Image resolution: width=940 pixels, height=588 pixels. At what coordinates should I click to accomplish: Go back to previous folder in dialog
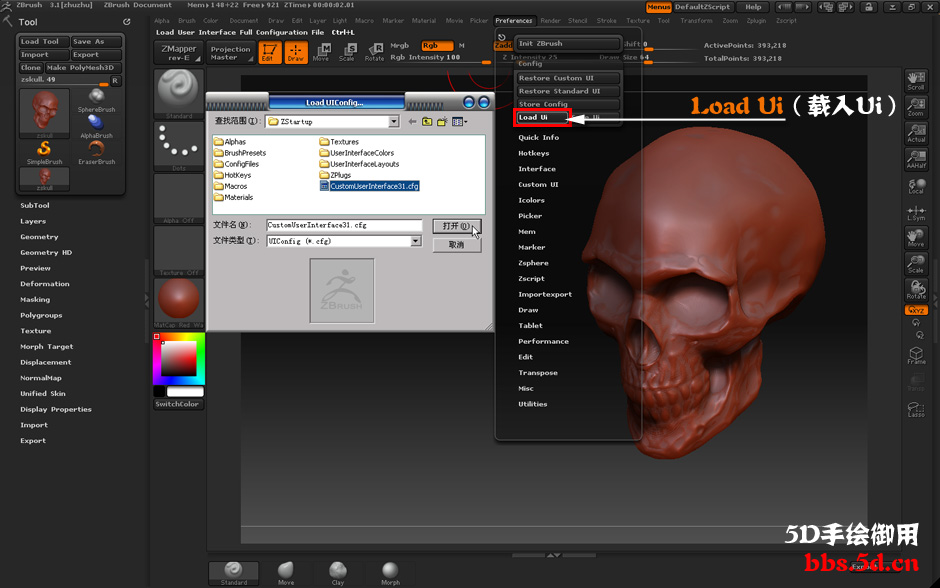click(x=412, y=122)
